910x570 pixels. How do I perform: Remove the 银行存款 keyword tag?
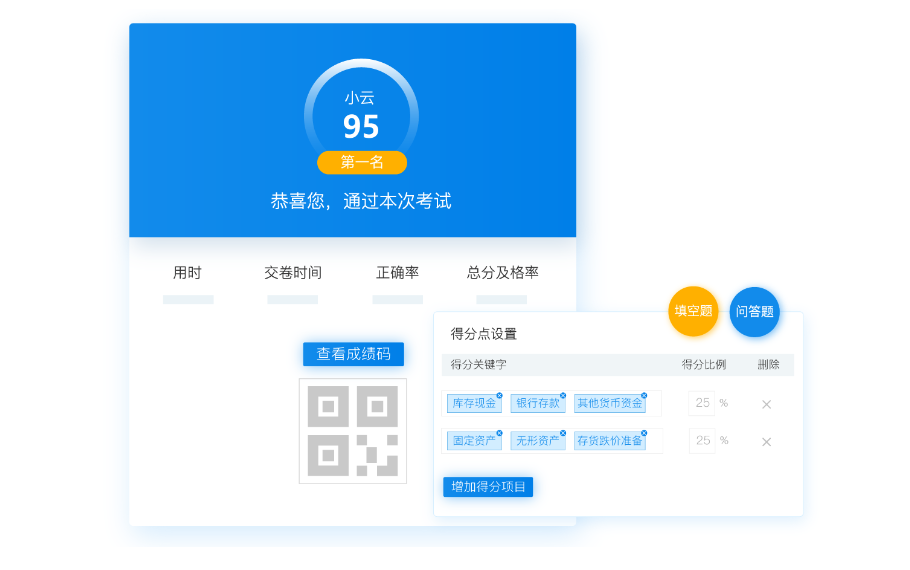tap(563, 396)
